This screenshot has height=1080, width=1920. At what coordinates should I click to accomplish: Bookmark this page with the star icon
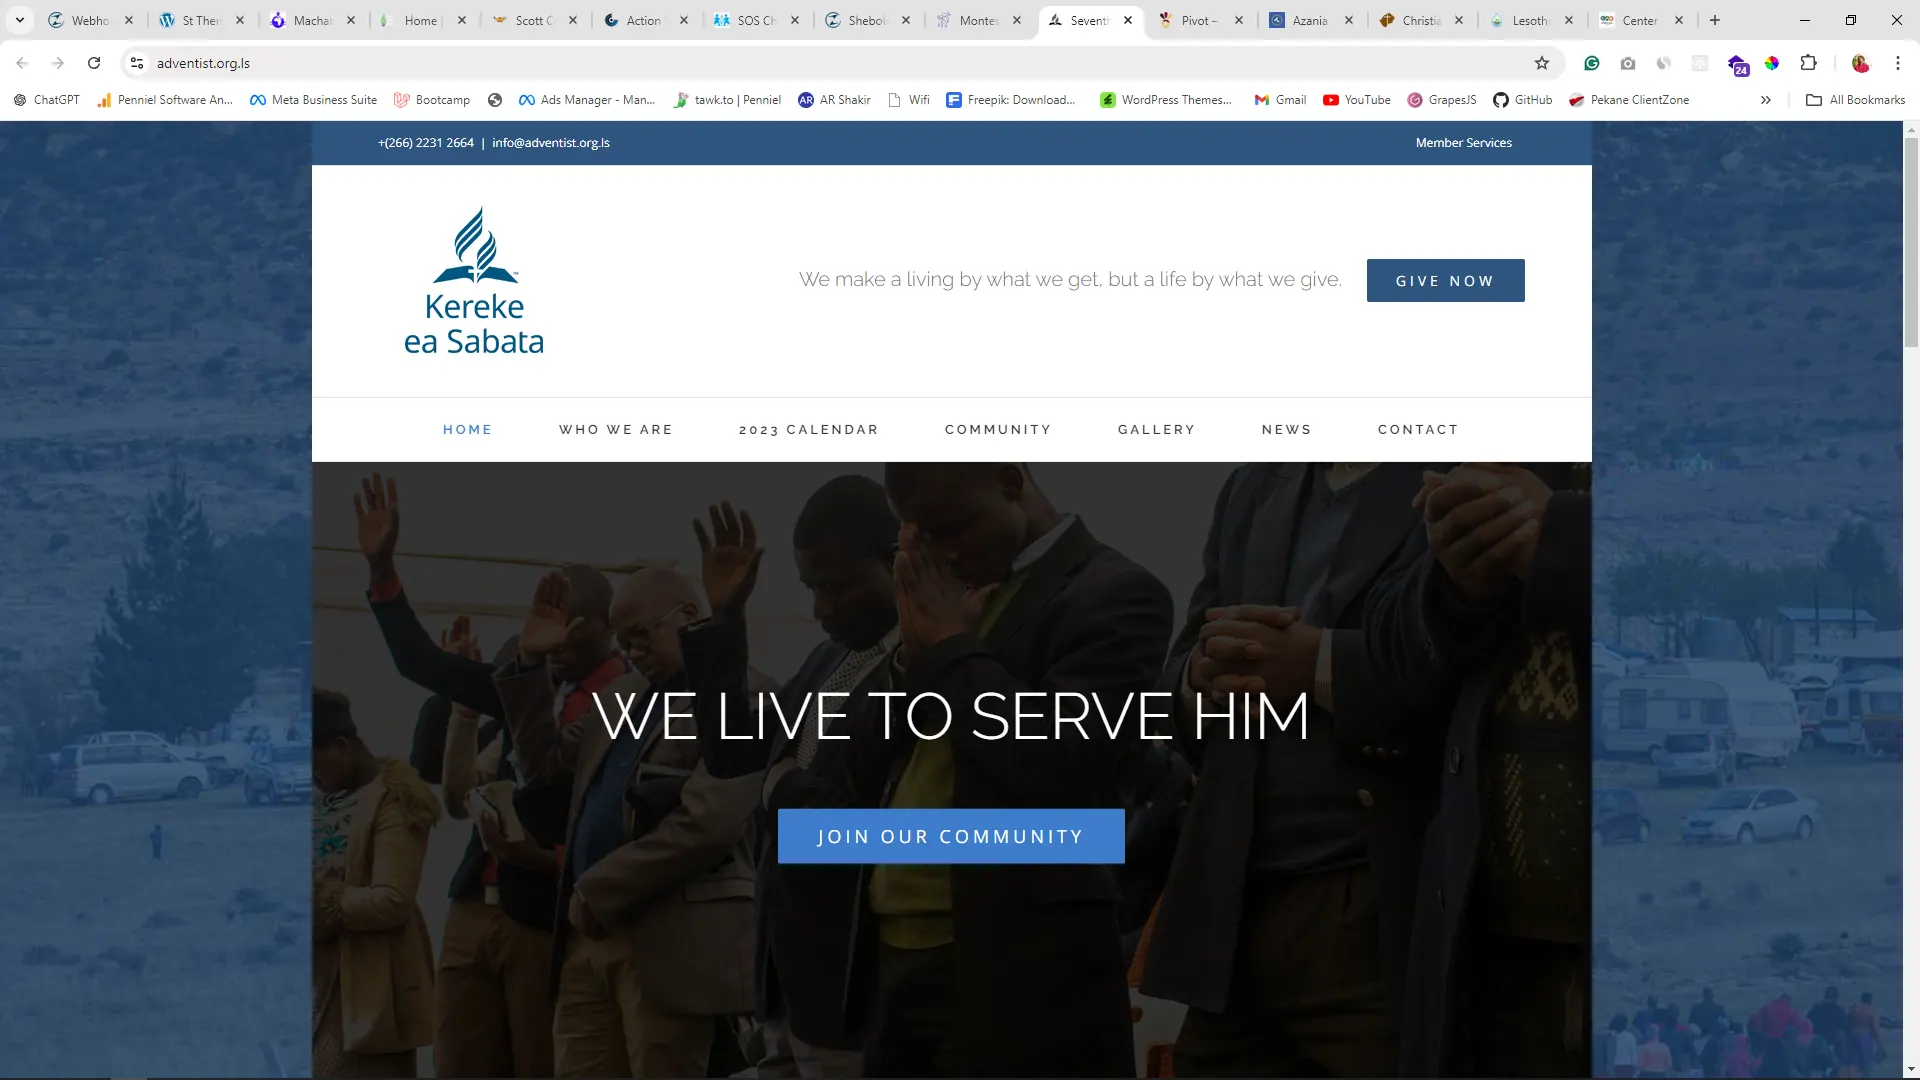click(1542, 63)
